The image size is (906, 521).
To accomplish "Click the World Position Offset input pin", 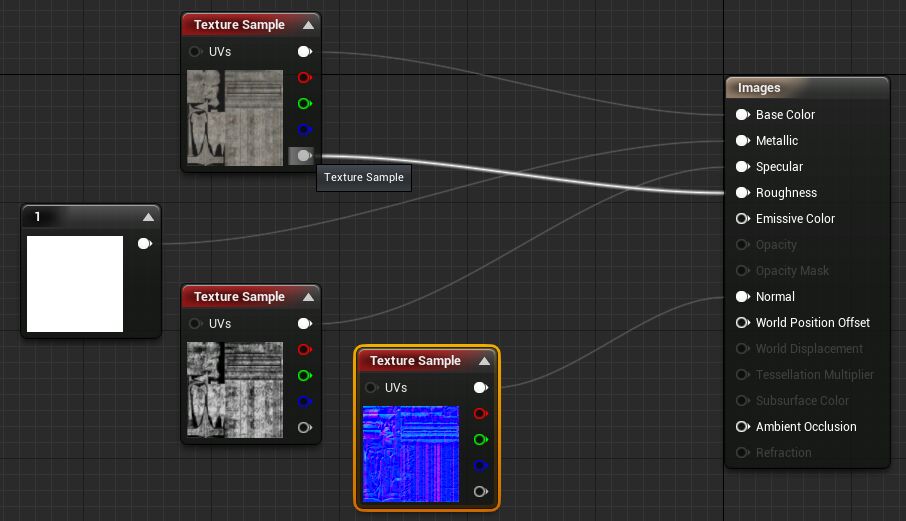I will tap(742, 323).
